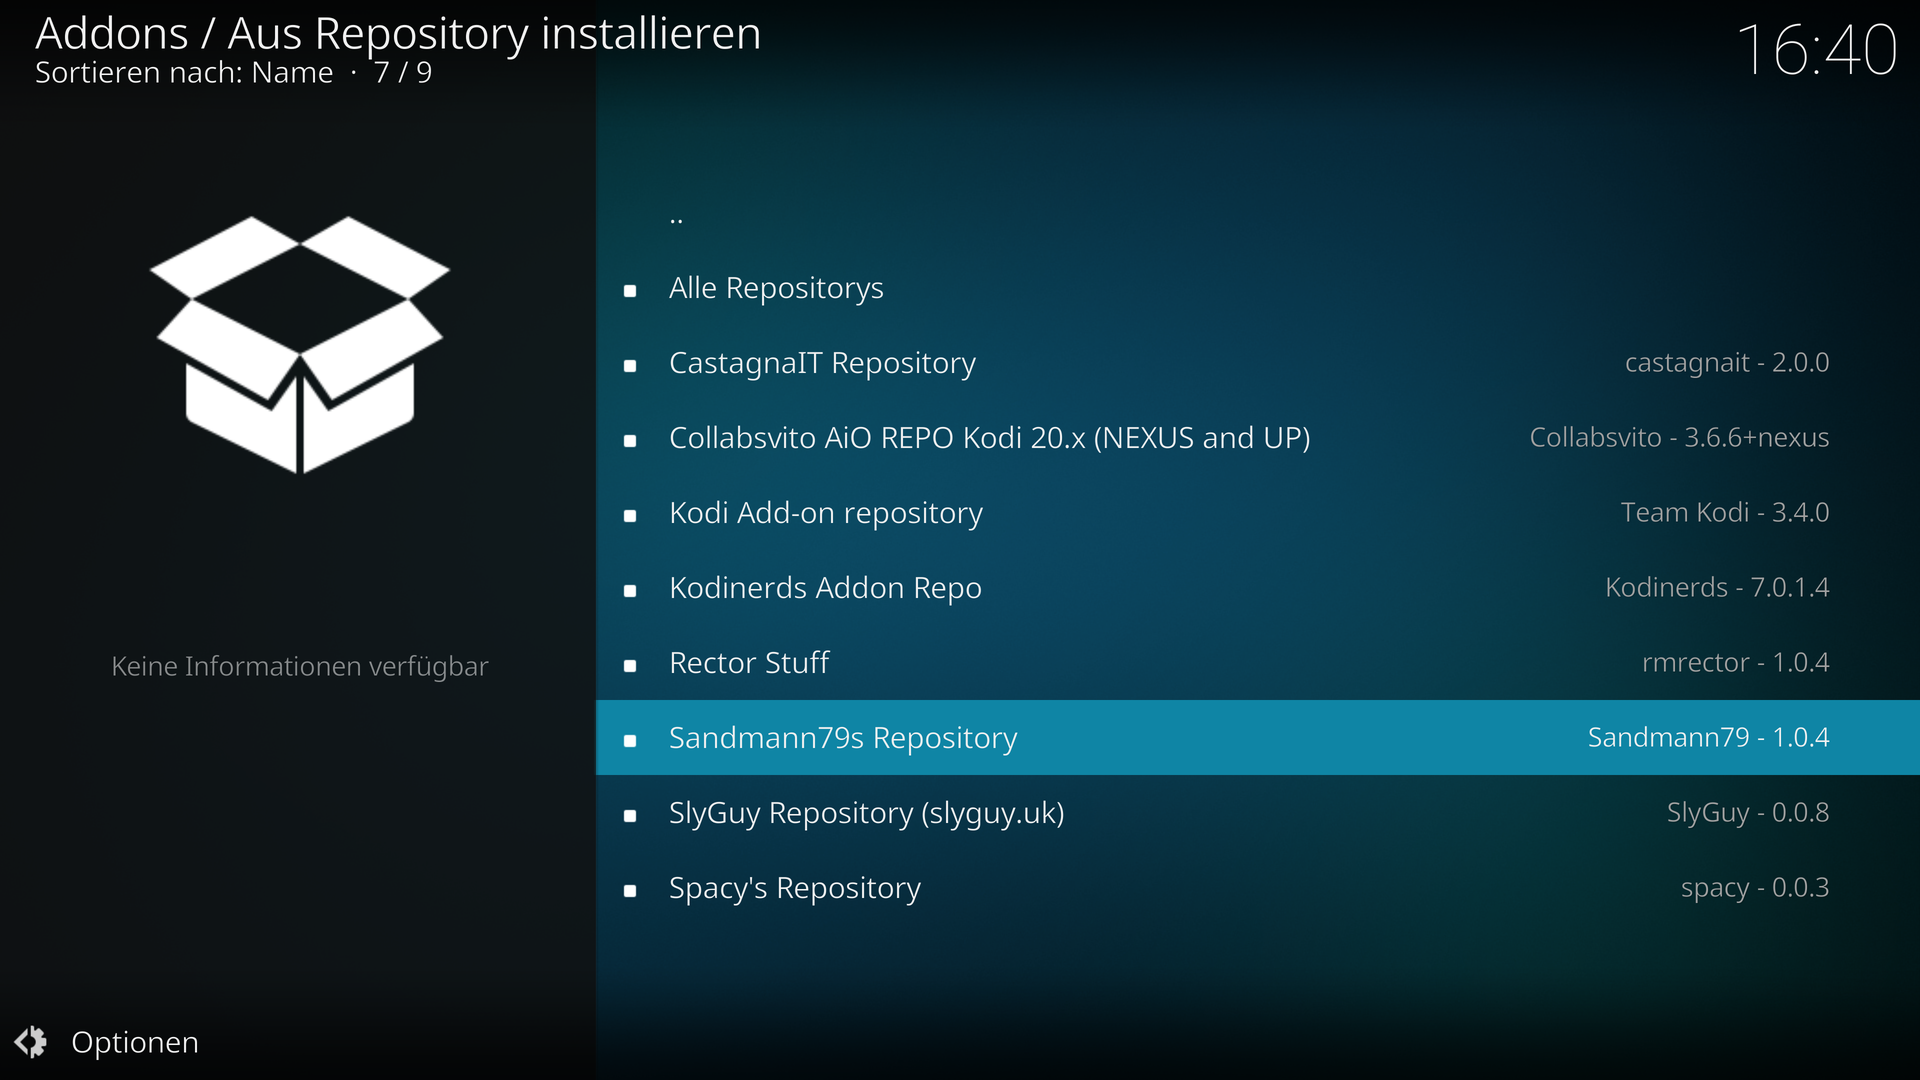Click bullet icon beside SlyGuy Repository
Screen dimensions: 1920x1080
pos(630,816)
